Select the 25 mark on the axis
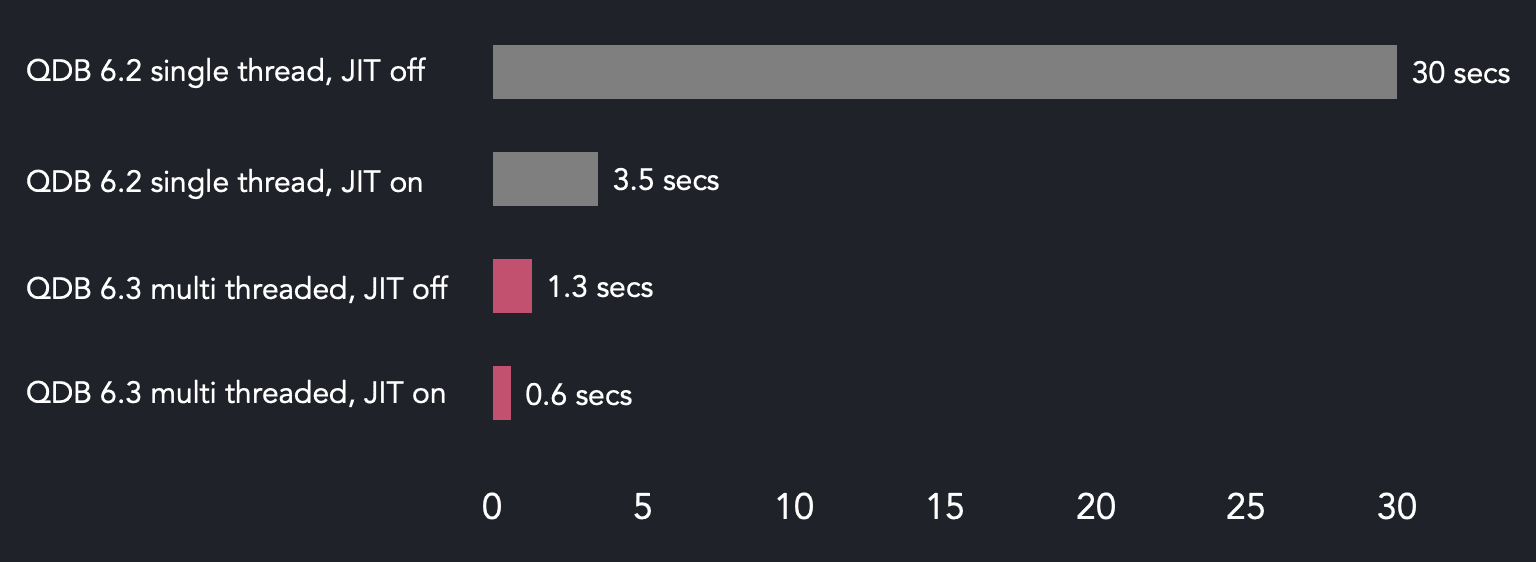The width and height of the screenshot is (1536, 562). (1246, 508)
